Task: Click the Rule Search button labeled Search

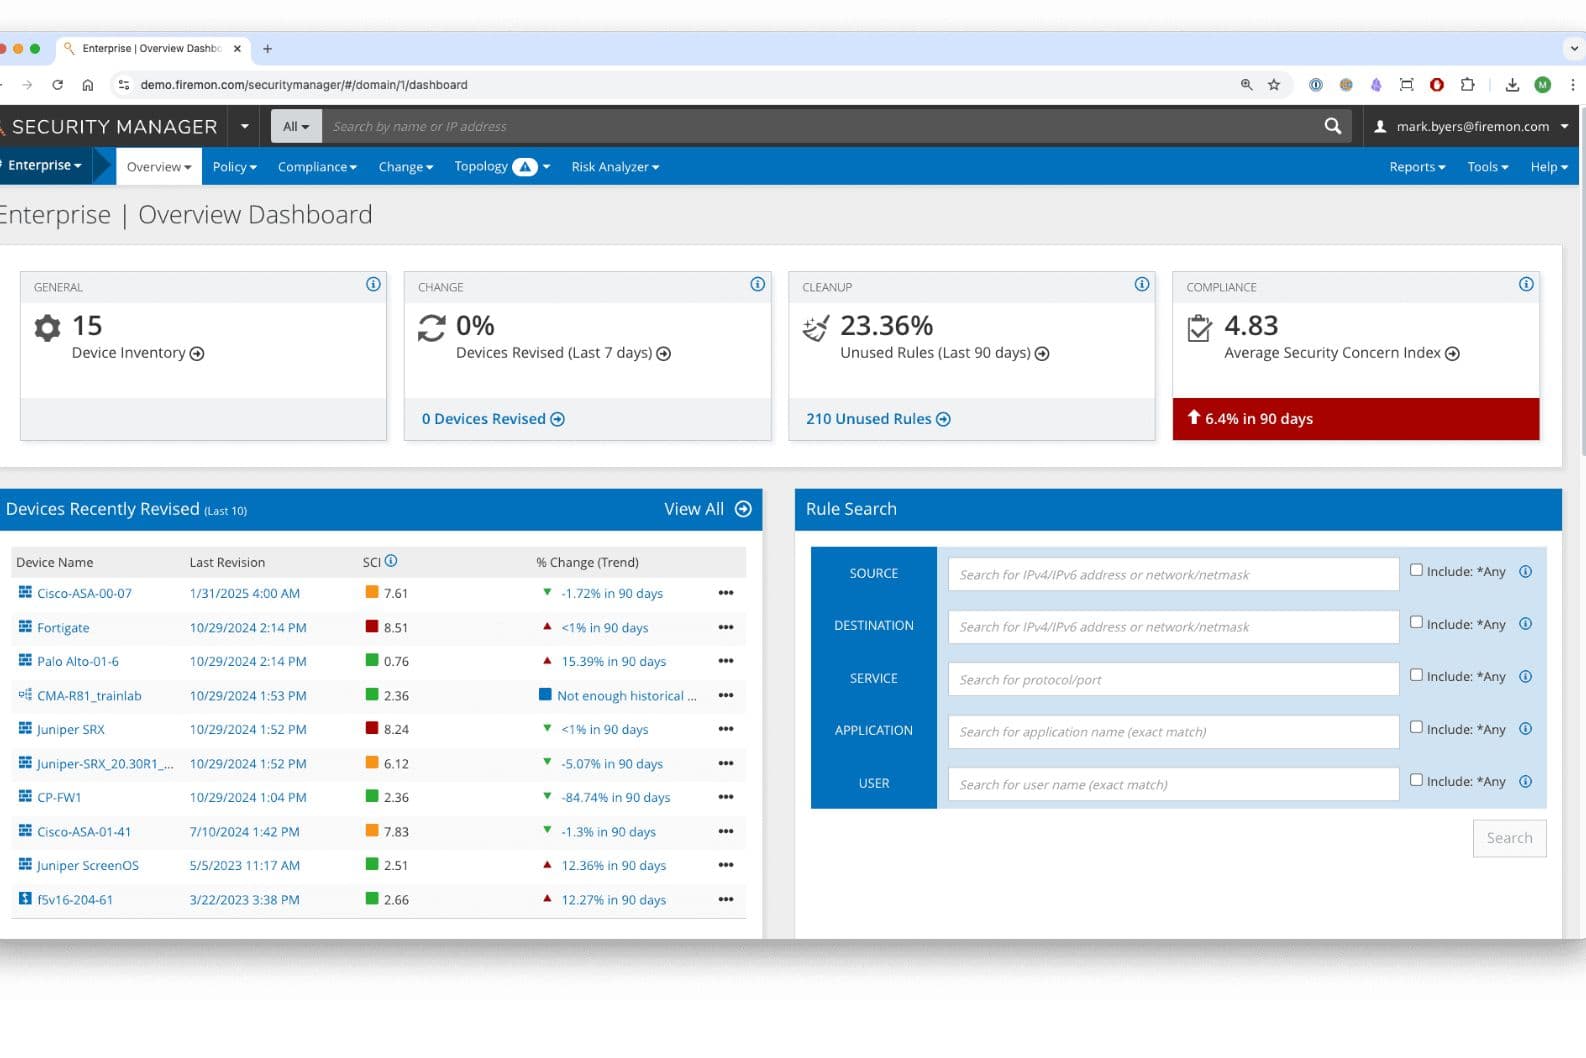Action: pyautogui.click(x=1509, y=838)
